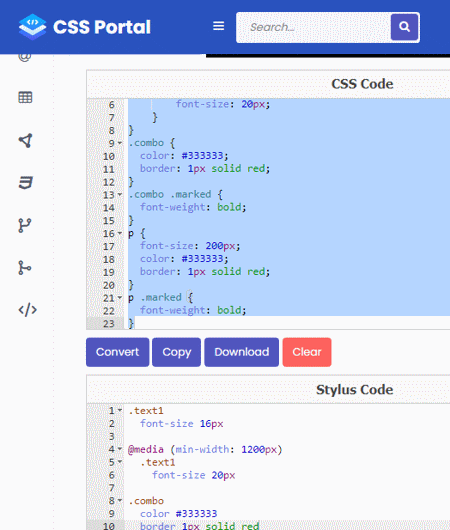Open the hamburger menu icon
Image resolution: width=450 pixels, height=530 pixels.
coord(218,26)
